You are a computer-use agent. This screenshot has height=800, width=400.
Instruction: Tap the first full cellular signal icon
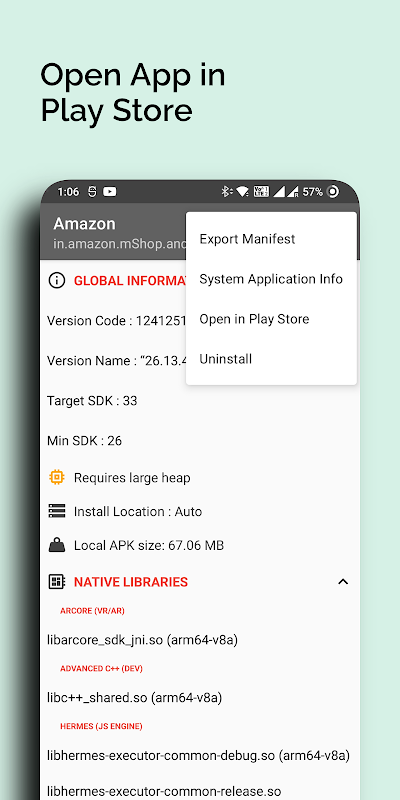click(x=279, y=192)
